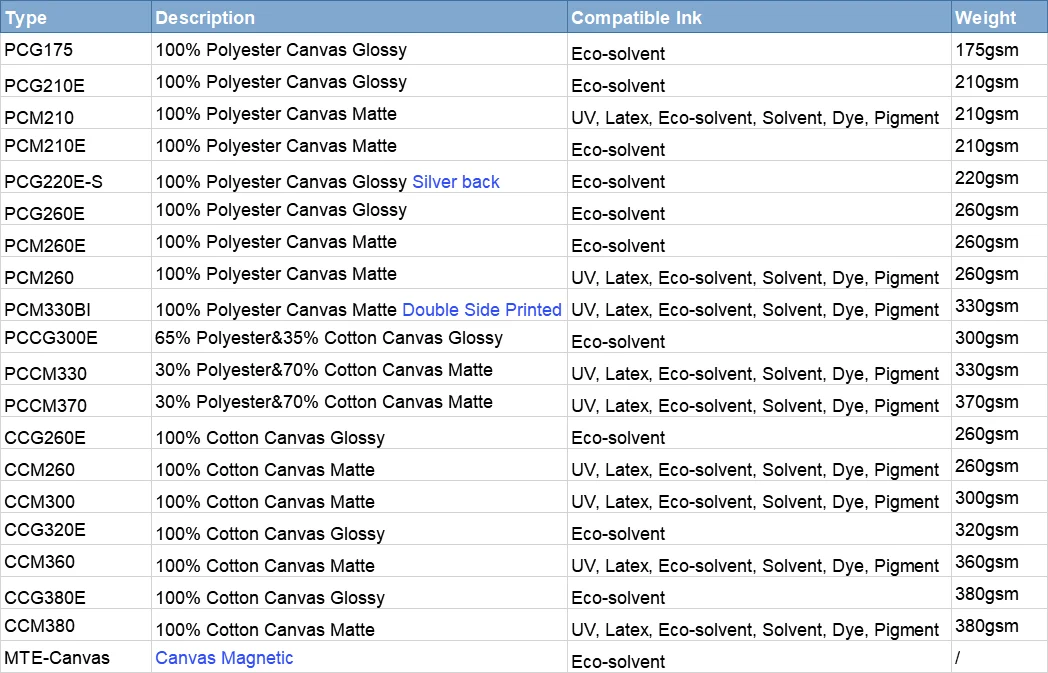This screenshot has width=1048, height=673.
Task: Click Eco-solvent ink cell in MTE-Canvas row
Action: pos(618,662)
